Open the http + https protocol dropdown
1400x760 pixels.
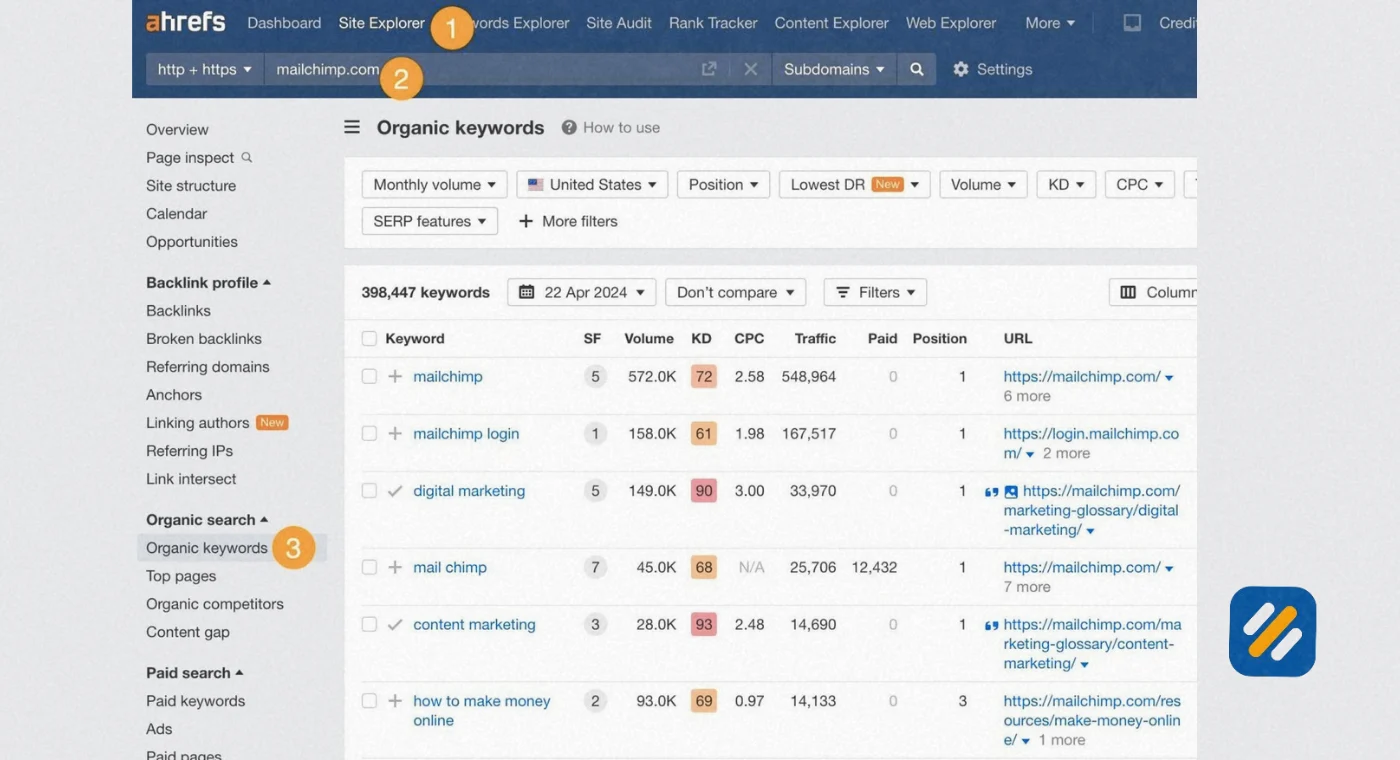tap(204, 69)
